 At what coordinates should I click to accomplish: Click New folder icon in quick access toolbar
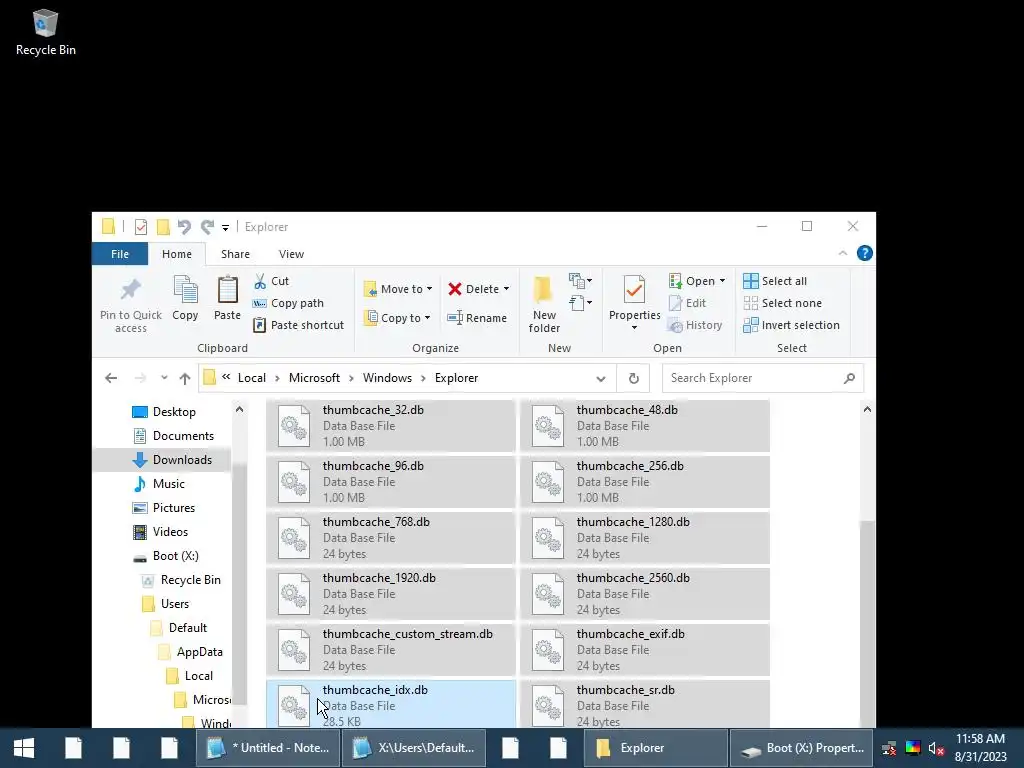pos(163,227)
